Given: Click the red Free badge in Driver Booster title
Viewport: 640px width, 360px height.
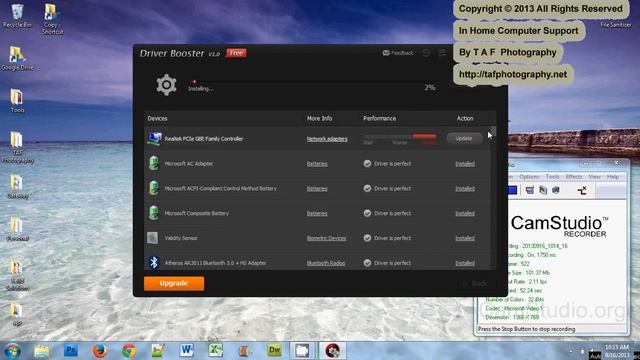Looking at the screenshot, I should [x=236, y=53].
